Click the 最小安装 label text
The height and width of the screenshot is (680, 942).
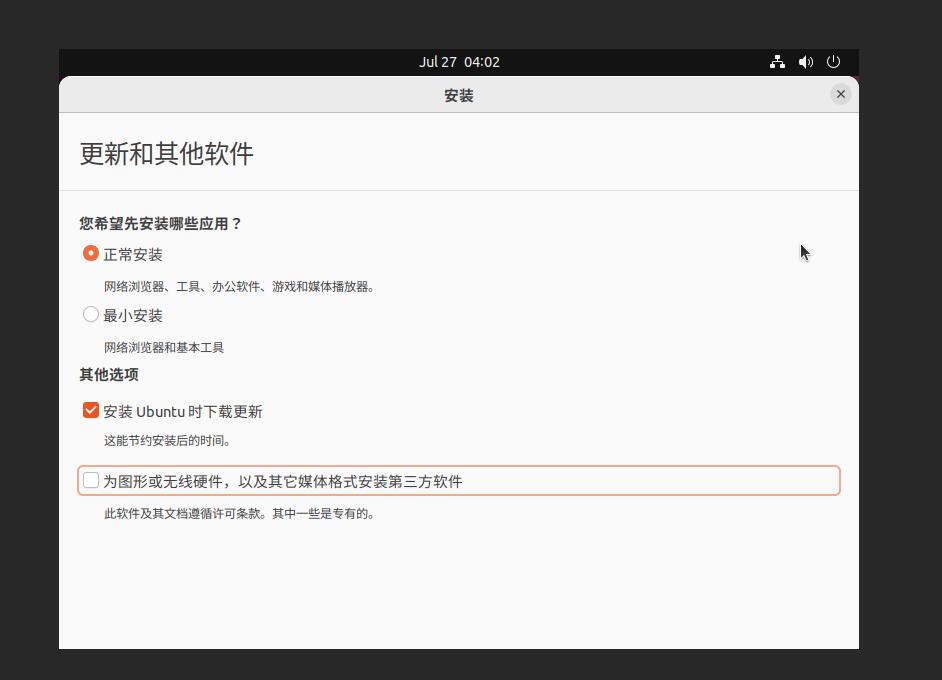[x=133, y=315]
